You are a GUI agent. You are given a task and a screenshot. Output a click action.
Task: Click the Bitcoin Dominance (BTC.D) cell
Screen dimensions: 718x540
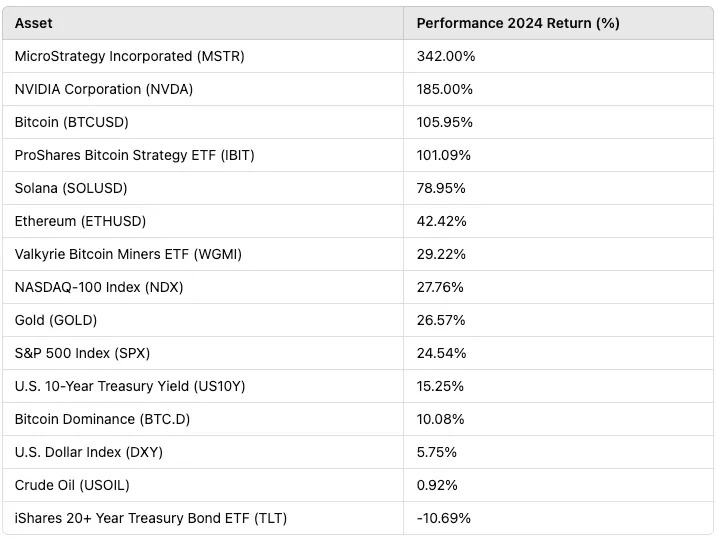coord(102,419)
